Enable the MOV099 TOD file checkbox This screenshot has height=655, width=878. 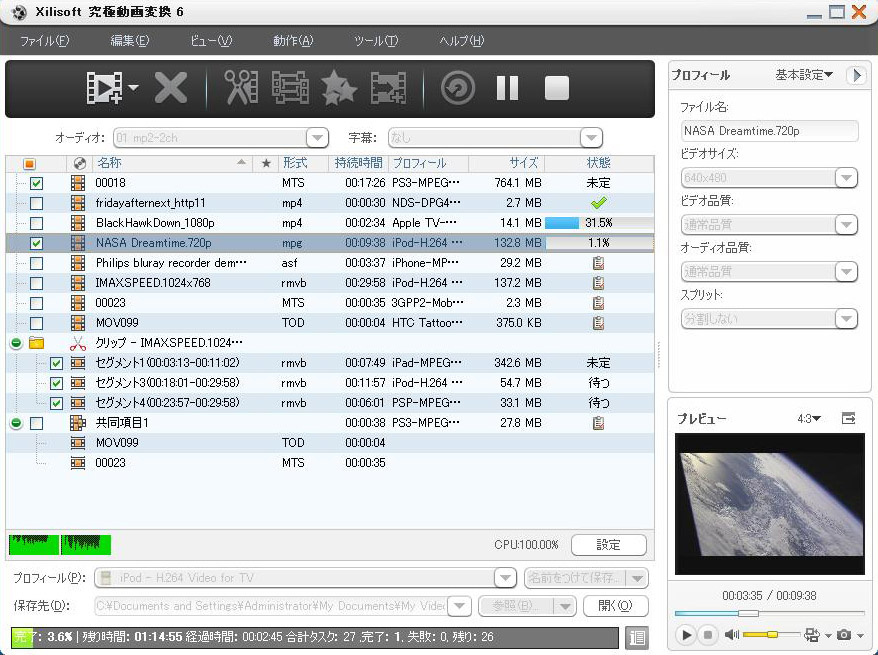tap(37, 323)
